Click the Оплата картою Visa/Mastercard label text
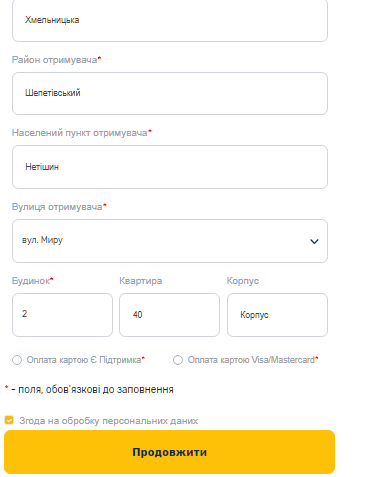The width and height of the screenshot is (366, 477). point(253,360)
